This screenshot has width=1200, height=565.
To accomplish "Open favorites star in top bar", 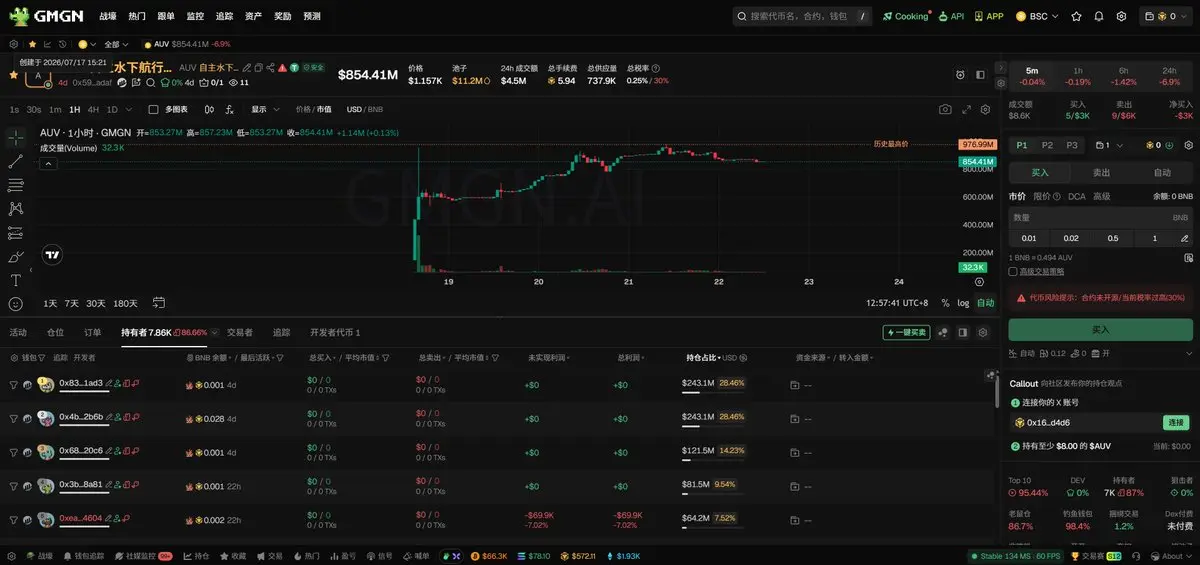I will coord(1076,16).
